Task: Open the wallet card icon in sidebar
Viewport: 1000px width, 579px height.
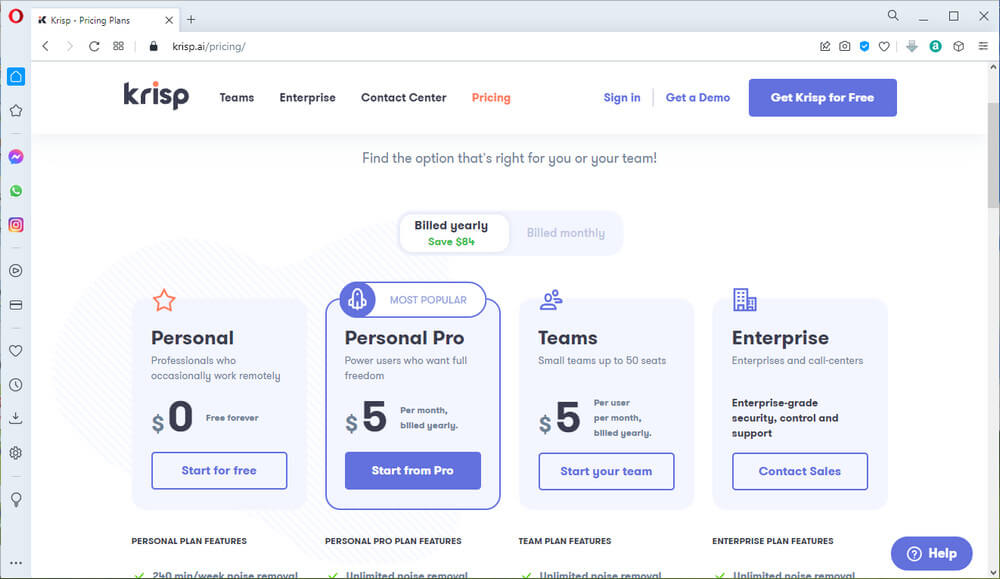Action: [16, 305]
